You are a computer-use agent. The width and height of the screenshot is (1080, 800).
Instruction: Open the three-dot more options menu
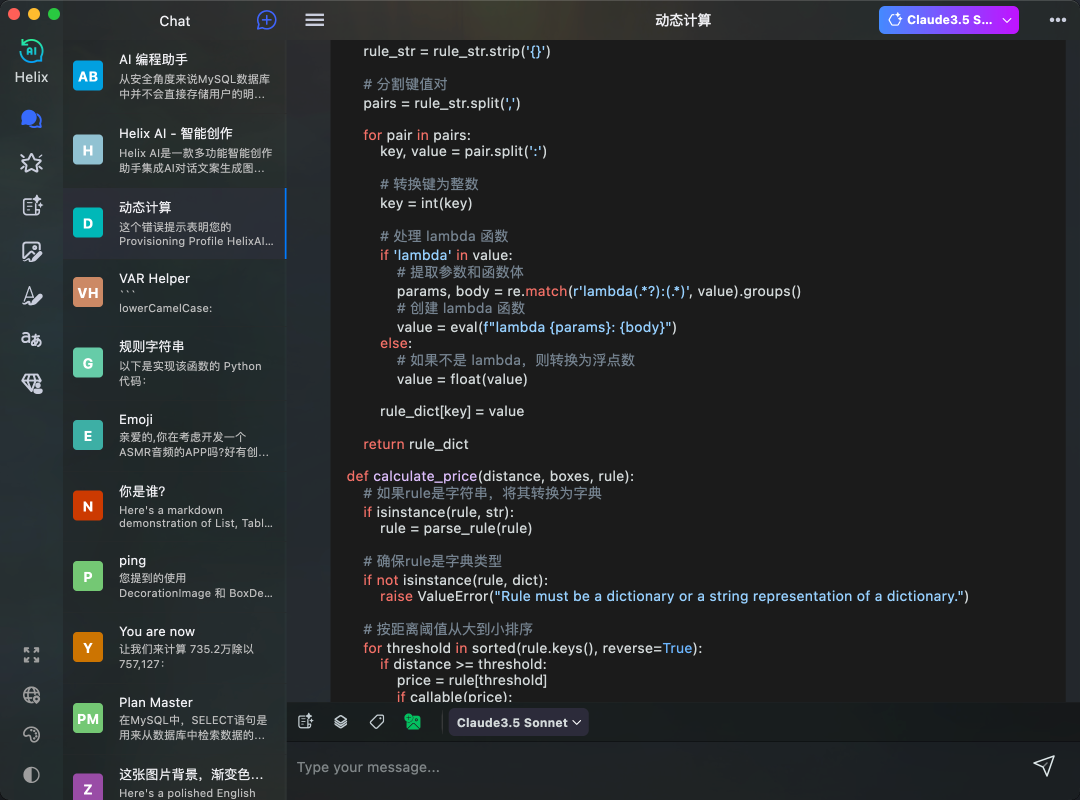pos(1057,20)
